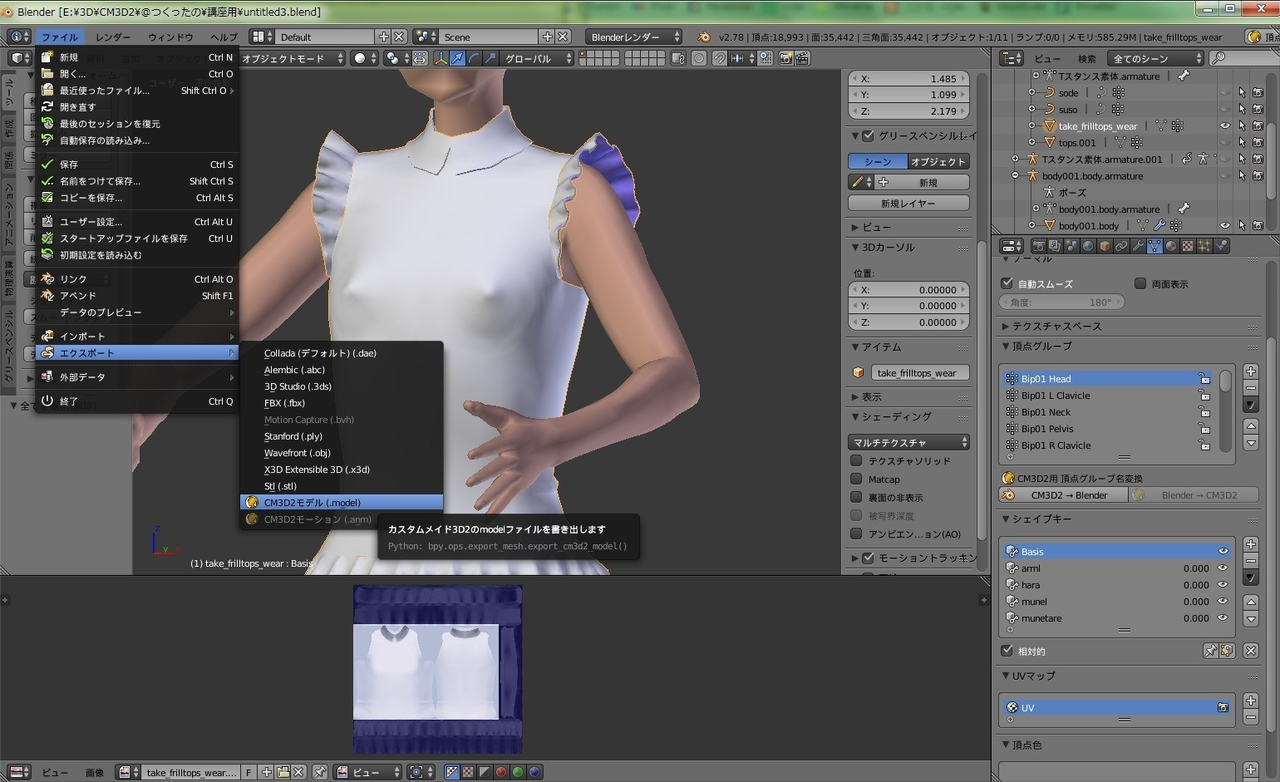Add new screen layout with plus icon

point(383,37)
